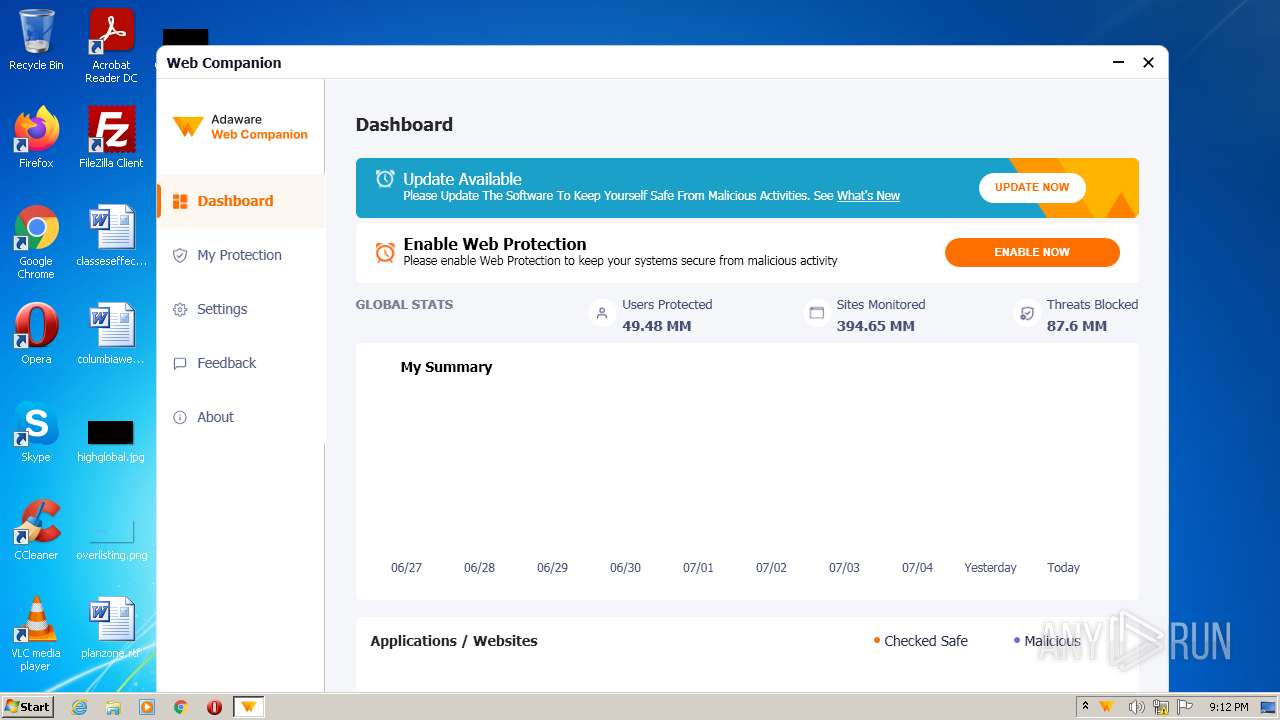Open the Firefox desktop shortcut
Screen dimensions: 1280x720
tap(36, 138)
